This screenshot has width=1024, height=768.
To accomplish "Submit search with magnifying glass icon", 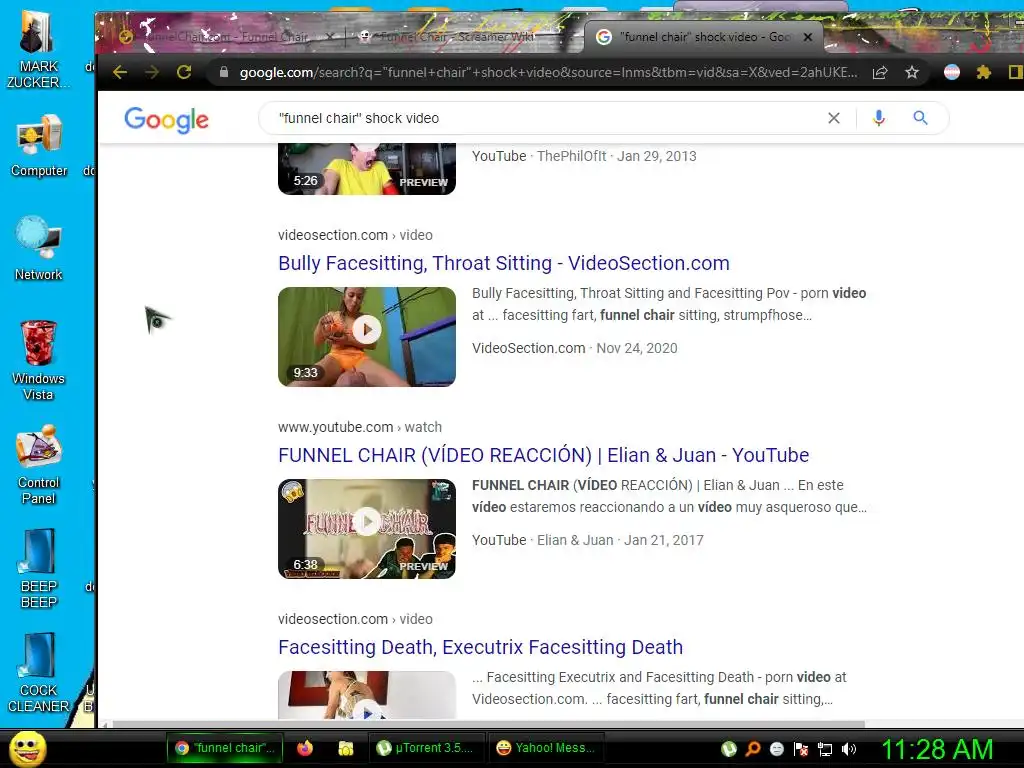I will (920, 118).
